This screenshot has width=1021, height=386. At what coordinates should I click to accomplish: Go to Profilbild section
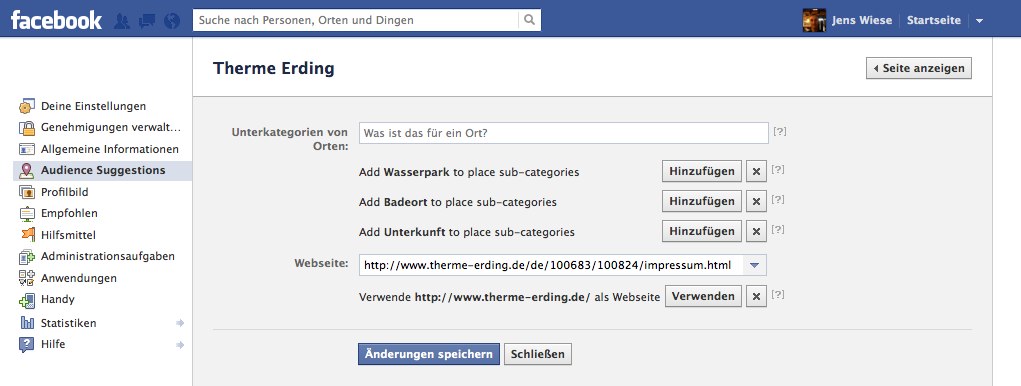(x=64, y=192)
